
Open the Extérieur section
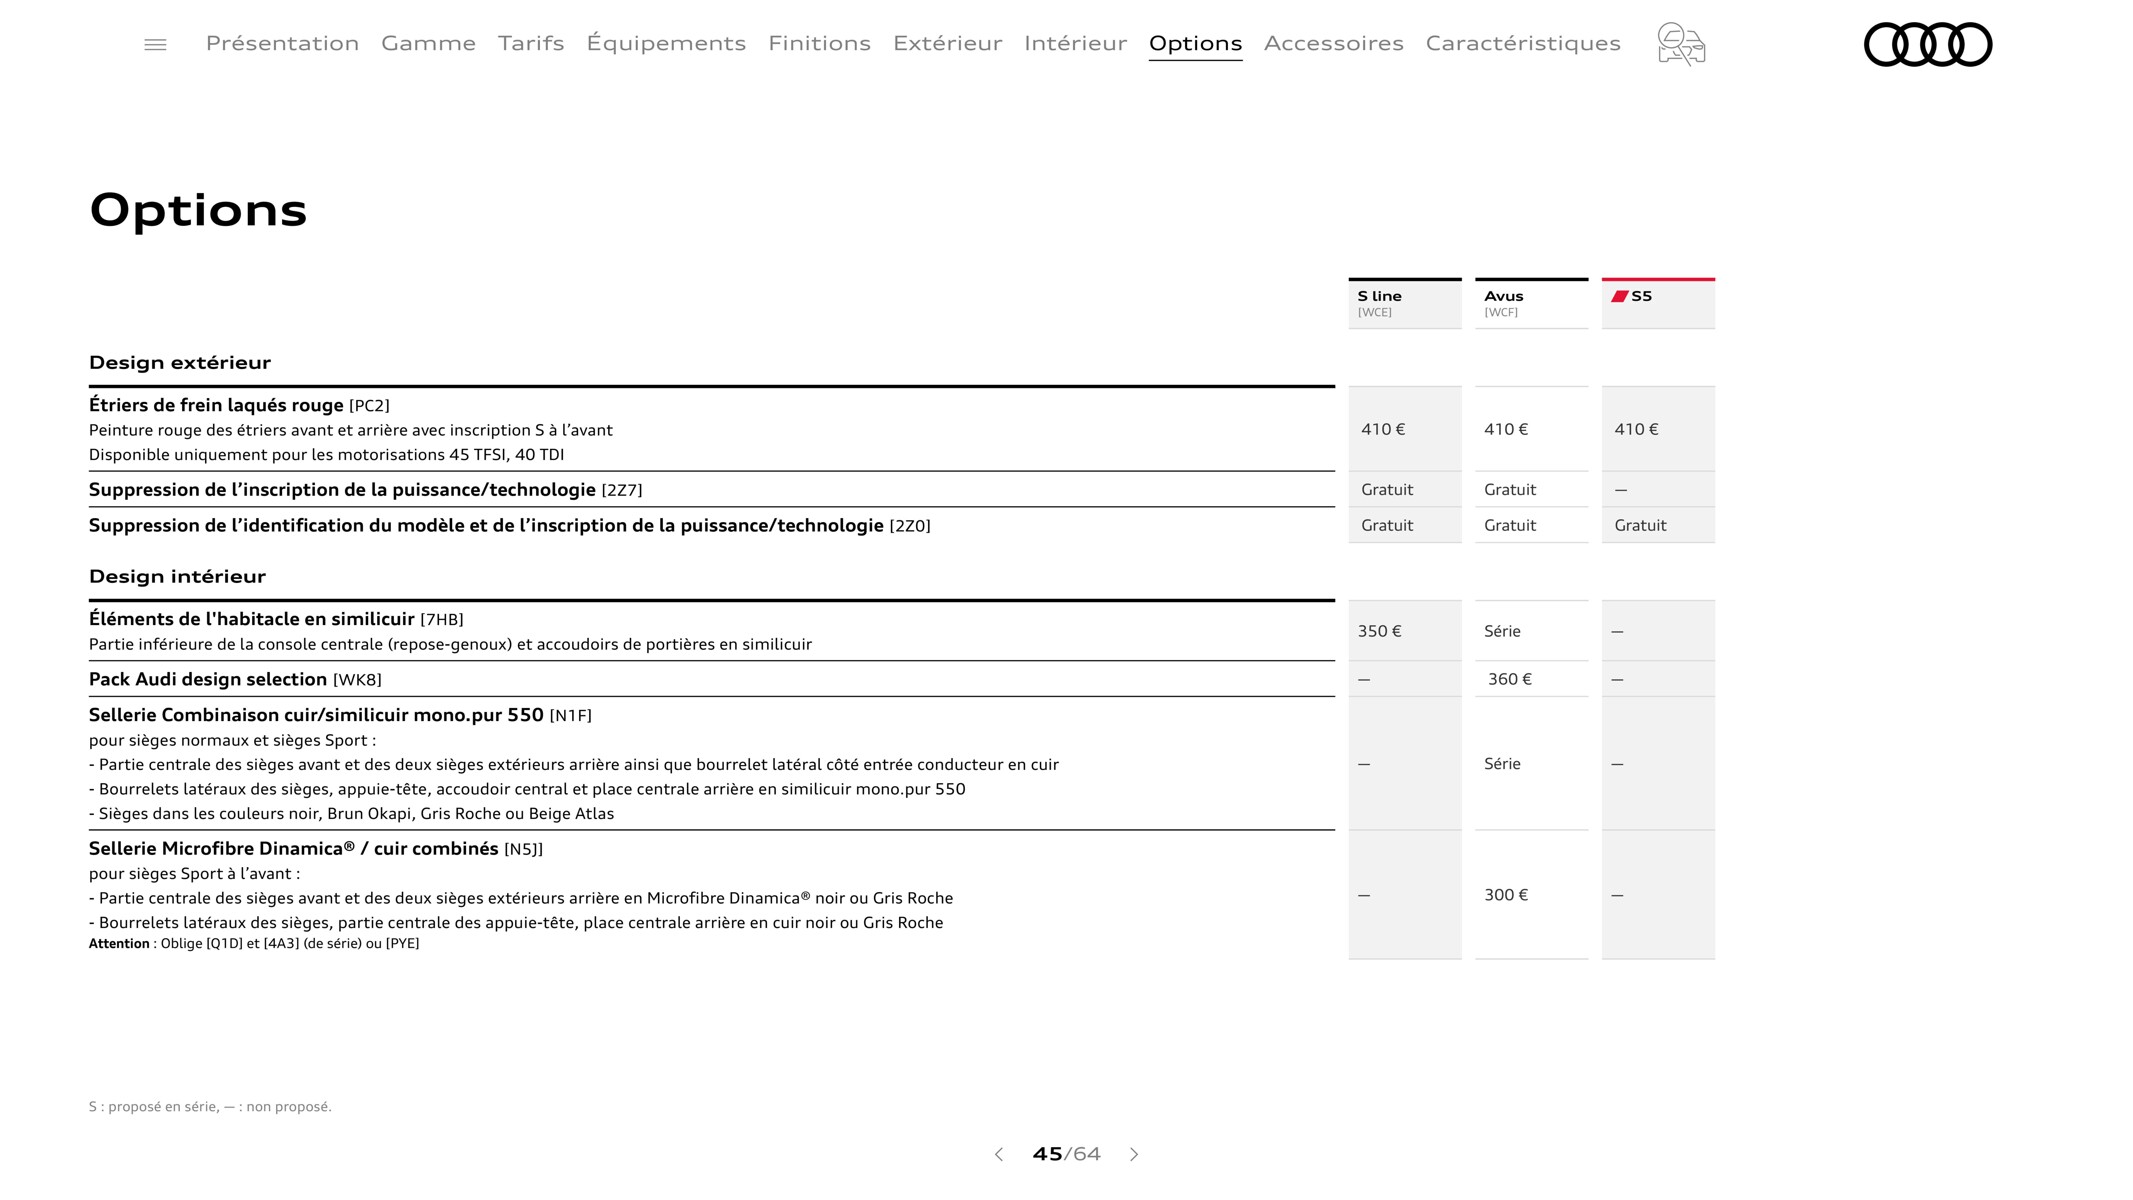[947, 43]
